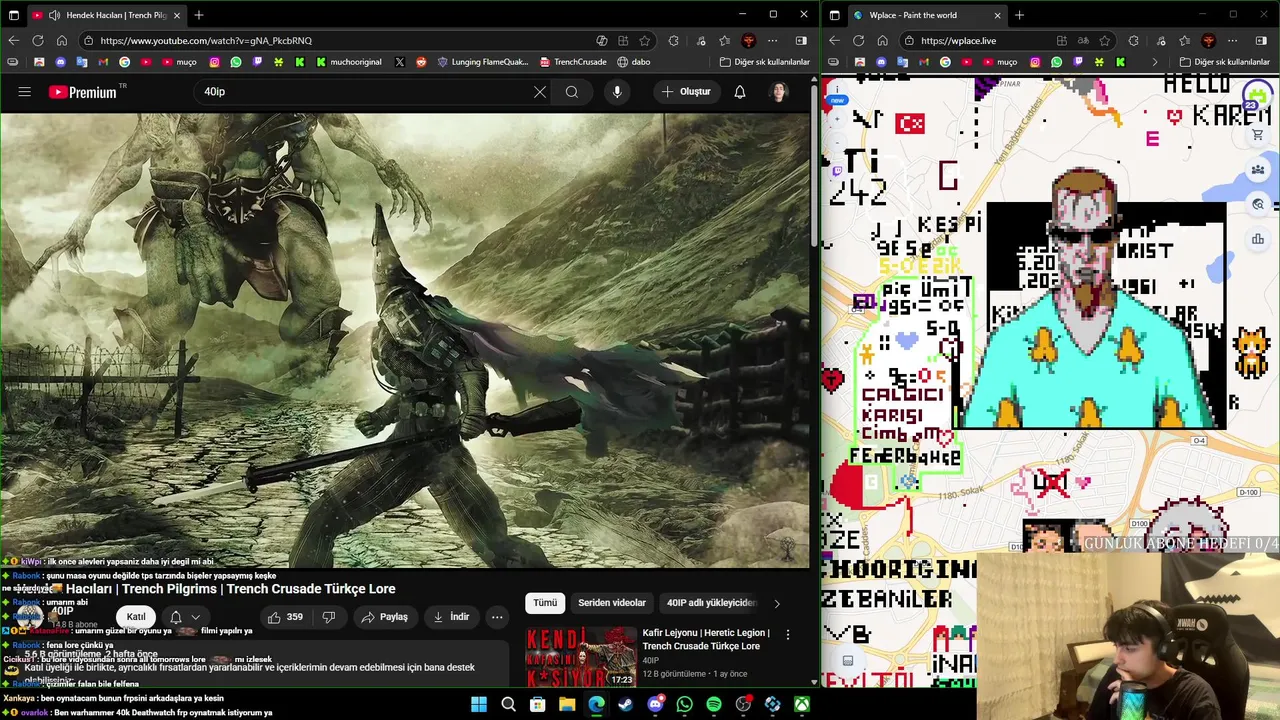Switch to the Hendek Hacıları browser tab

point(105,15)
